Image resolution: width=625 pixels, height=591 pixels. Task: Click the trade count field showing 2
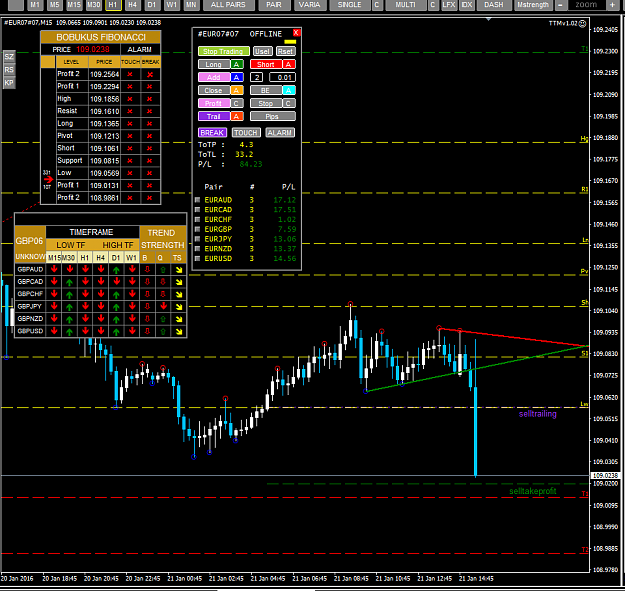pos(257,77)
